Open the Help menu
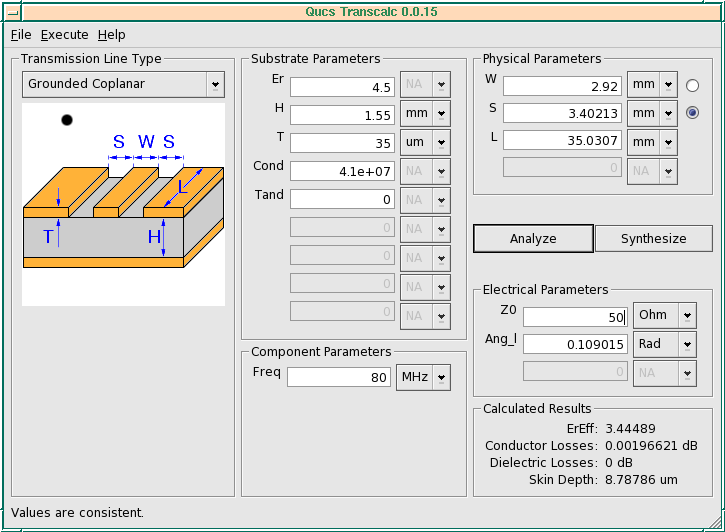 tap(111, 35)
